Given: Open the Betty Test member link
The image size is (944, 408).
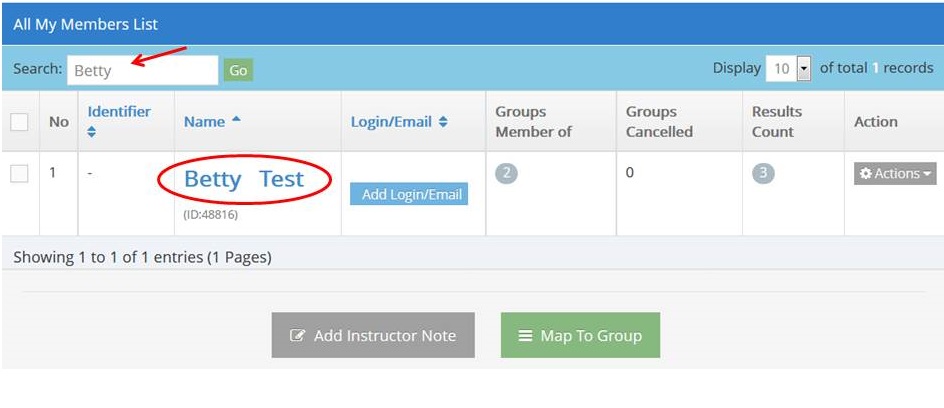Looking at the screenshot, I should 244,179.
